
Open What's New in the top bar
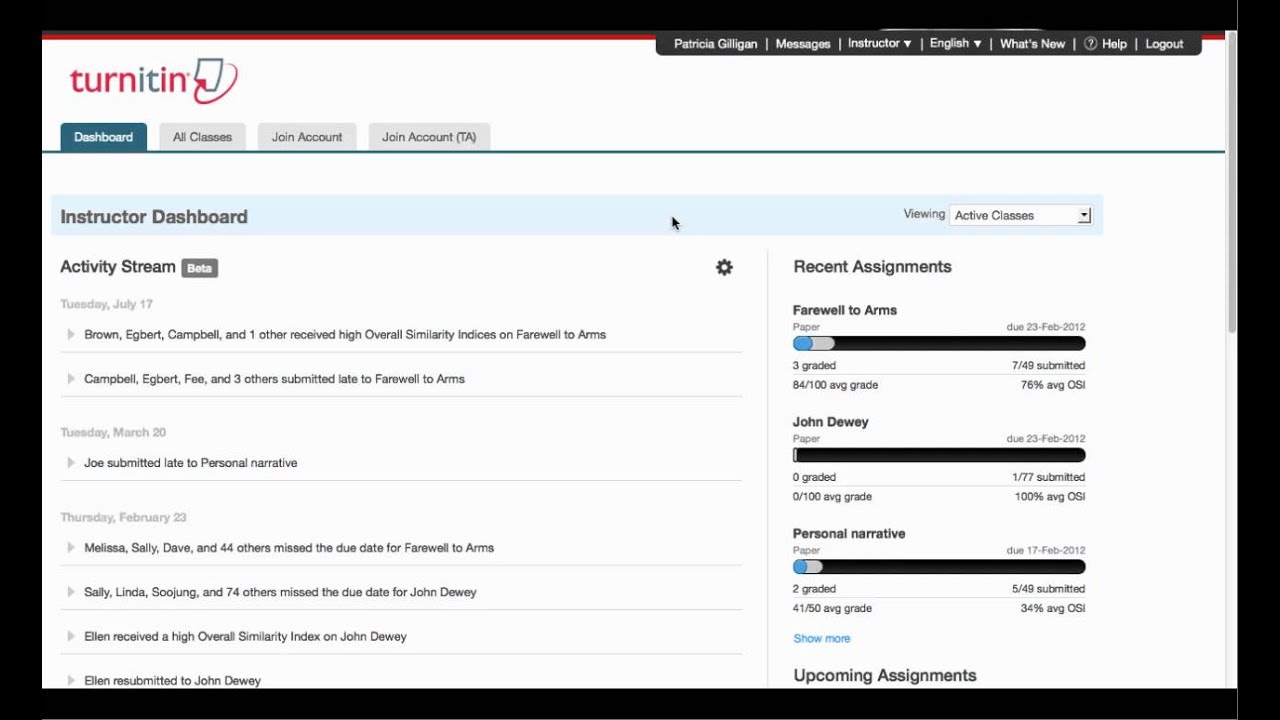point(1032,44)
